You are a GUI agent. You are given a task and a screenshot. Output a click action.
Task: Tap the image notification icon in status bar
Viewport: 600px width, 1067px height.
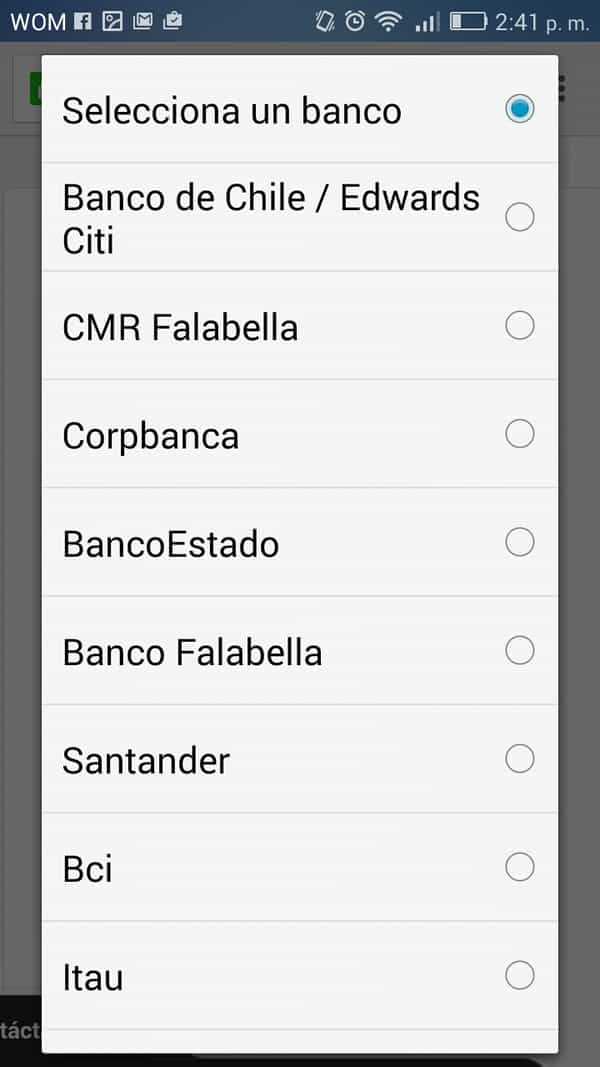[x=112, y=21]
